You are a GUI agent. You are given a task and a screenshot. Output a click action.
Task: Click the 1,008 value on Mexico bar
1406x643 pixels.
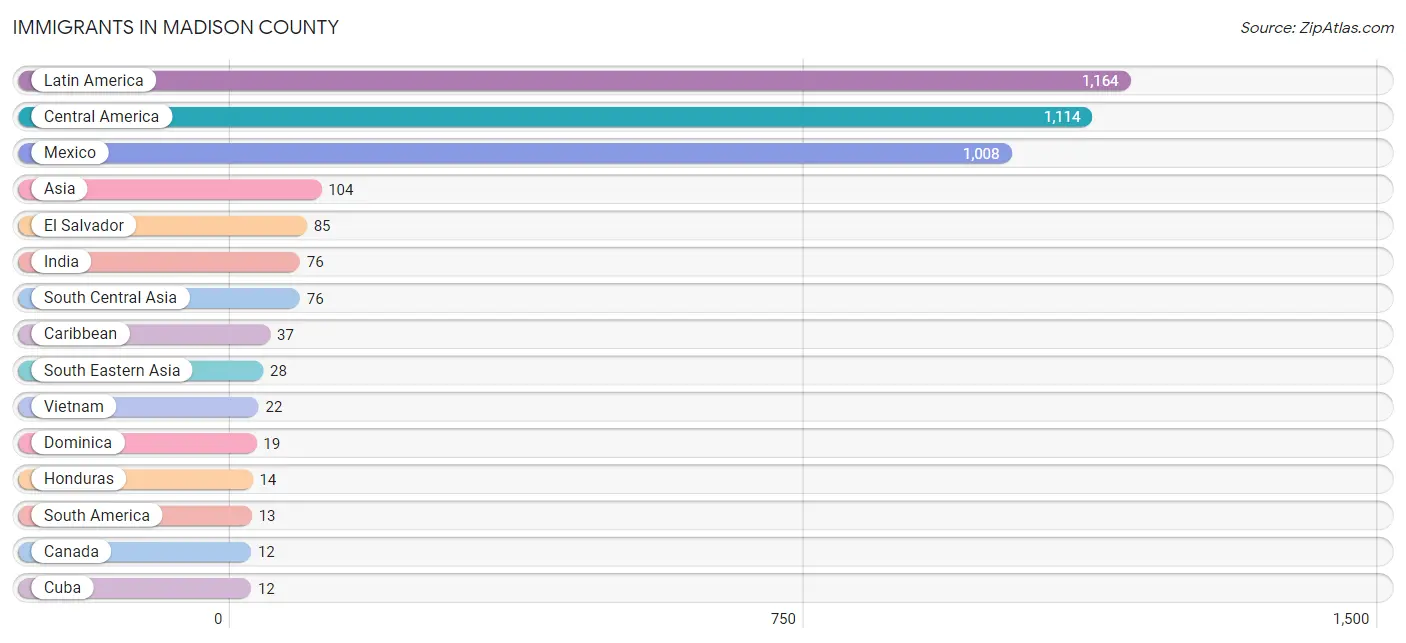pos(981,153)
